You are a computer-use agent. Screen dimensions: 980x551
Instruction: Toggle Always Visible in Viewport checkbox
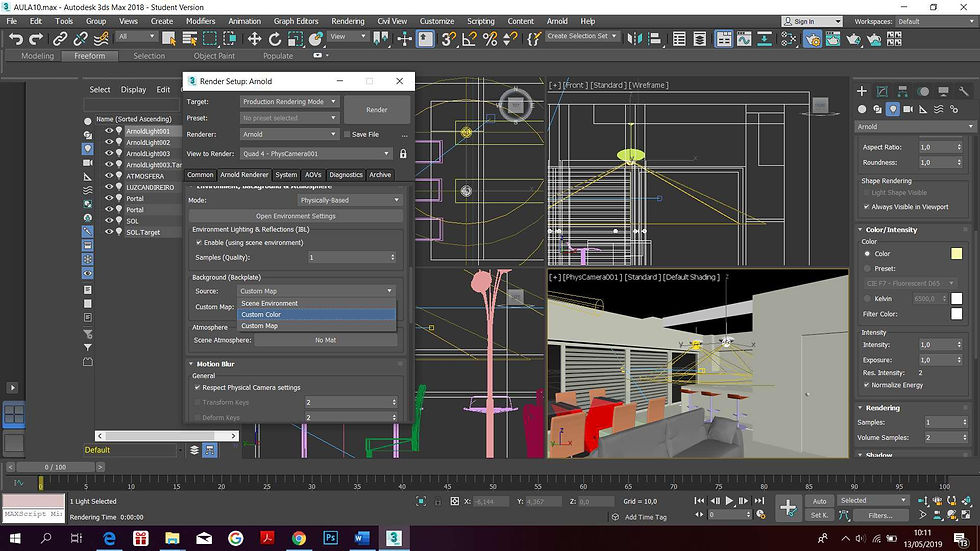pyautogui.click(x=866, y=207)
